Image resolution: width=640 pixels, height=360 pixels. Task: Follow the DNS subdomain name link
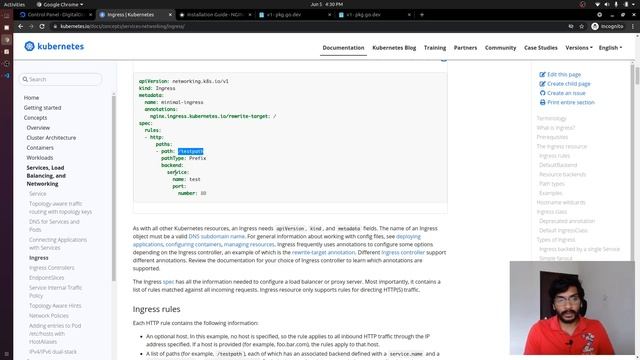tap(216, 236)
